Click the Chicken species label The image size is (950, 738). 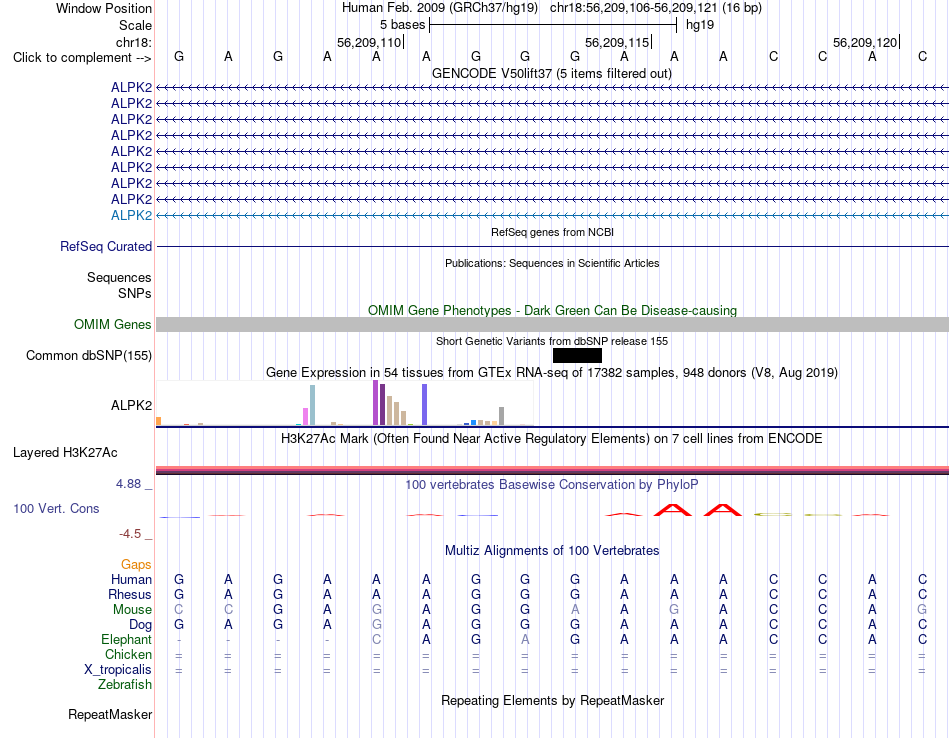[x=128, y=655]
